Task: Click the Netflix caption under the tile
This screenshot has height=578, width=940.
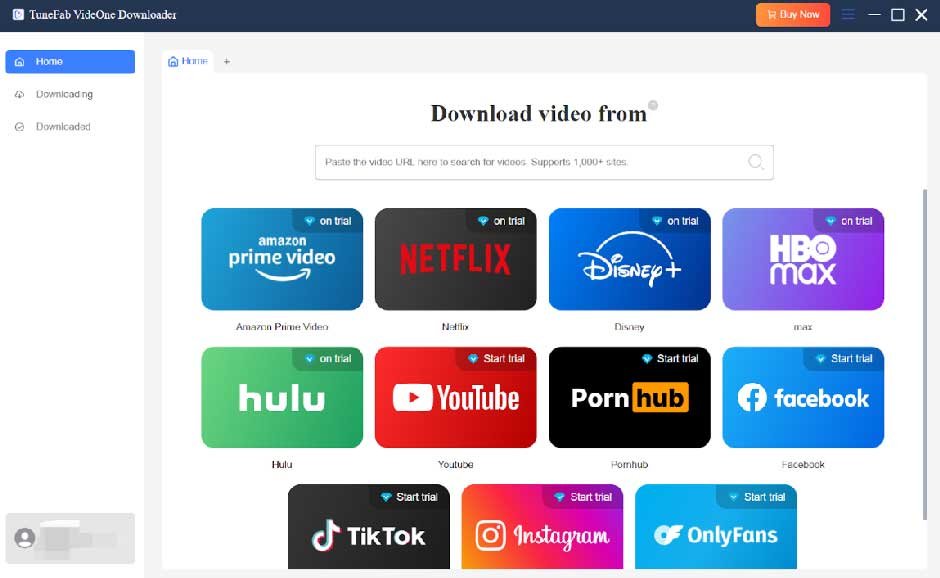Action: pos(455,327)
